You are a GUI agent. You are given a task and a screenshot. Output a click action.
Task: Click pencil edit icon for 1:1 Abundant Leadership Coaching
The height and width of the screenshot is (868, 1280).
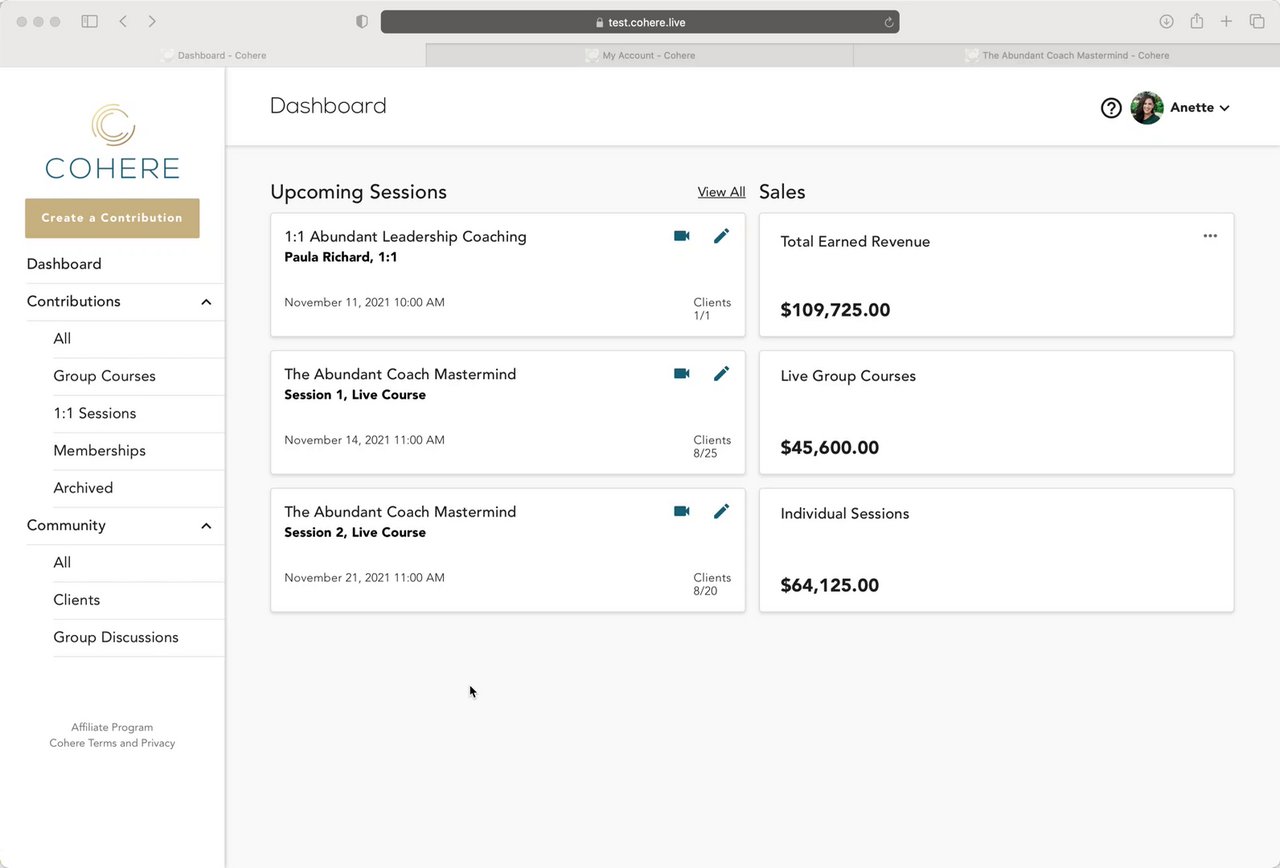[721, 236]
